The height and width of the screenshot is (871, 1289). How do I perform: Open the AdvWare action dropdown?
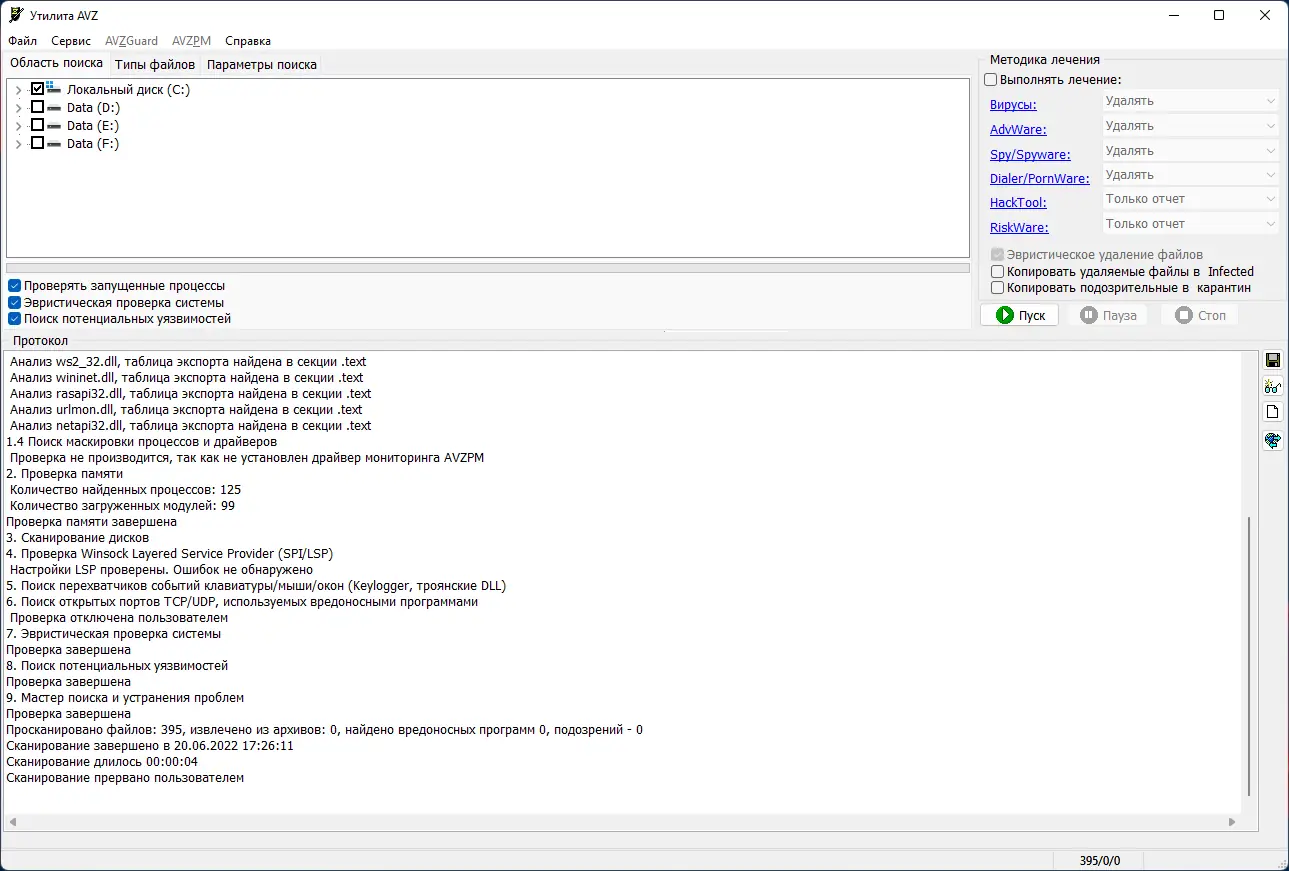point(1190,126)
